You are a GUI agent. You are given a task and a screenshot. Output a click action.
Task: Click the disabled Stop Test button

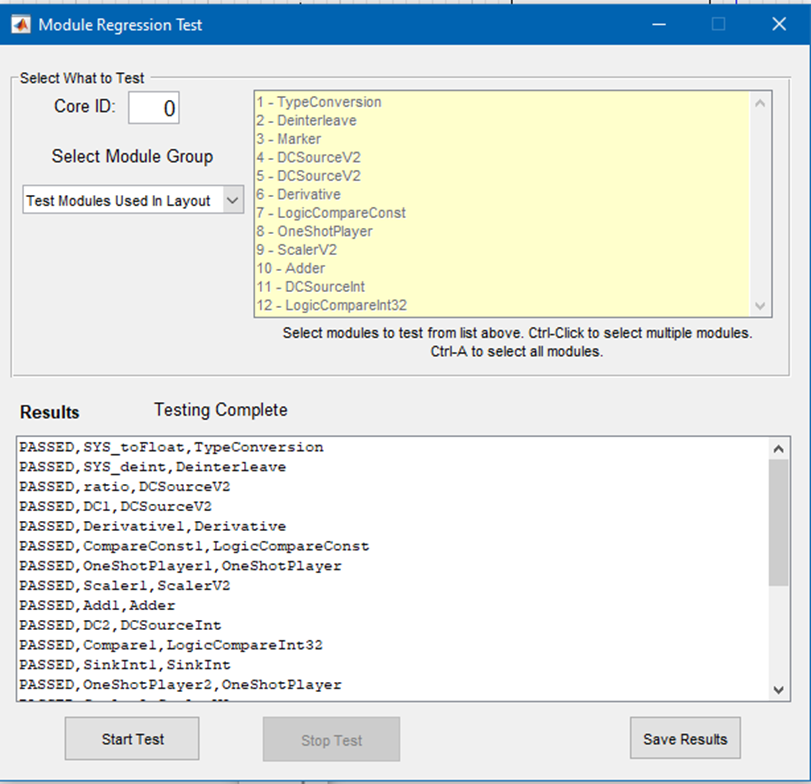pyautogui.click(x=331, y=740)
